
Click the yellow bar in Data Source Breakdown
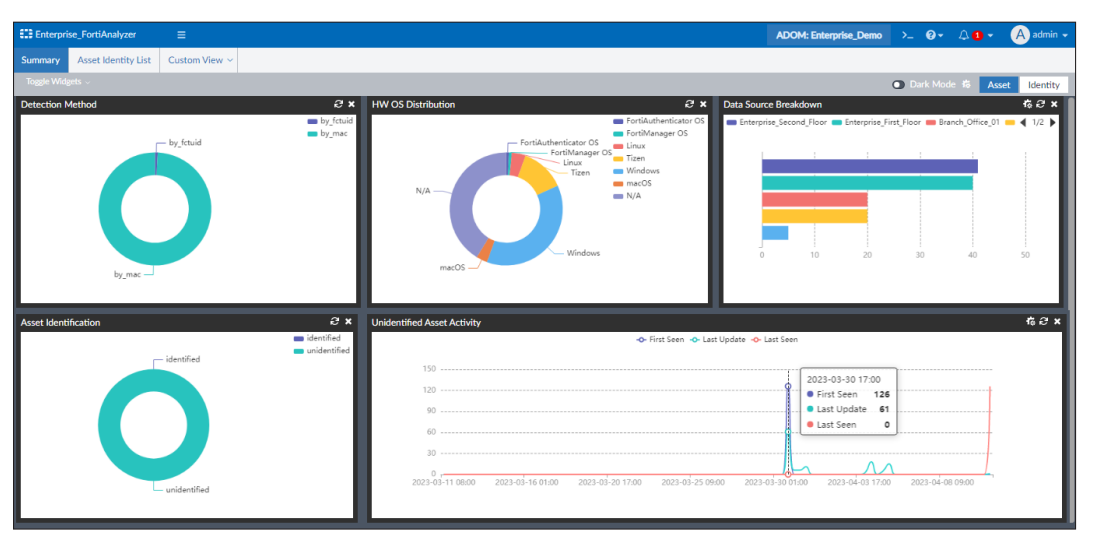click(814, 216)
